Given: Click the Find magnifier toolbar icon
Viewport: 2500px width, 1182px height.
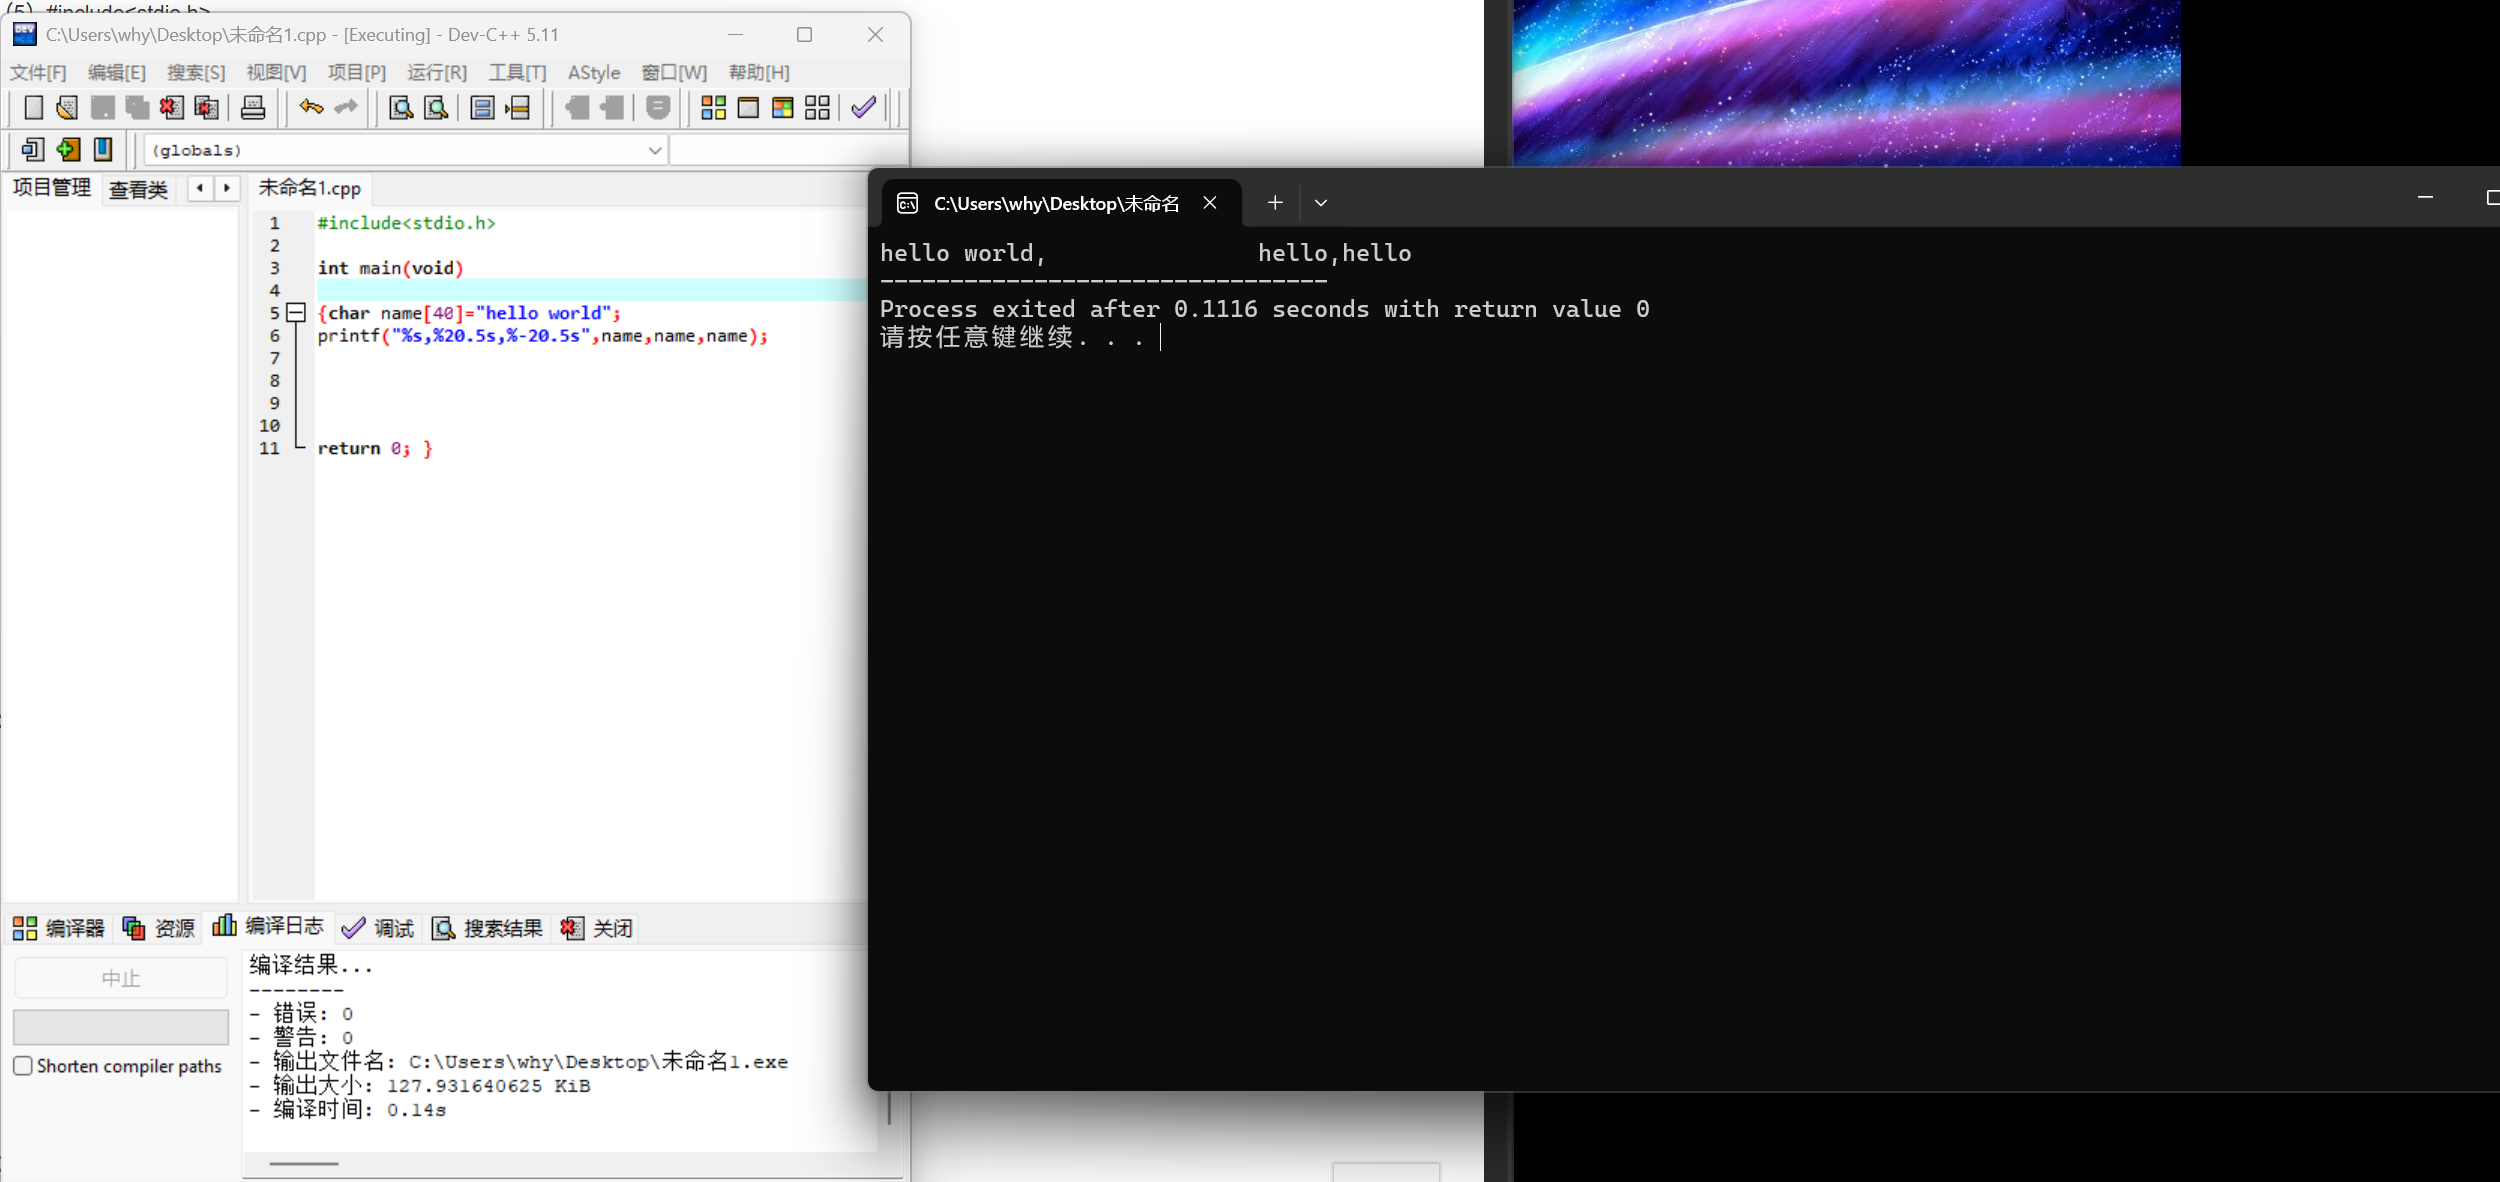Looking at the screenshot, I should (x=401, y=108).
